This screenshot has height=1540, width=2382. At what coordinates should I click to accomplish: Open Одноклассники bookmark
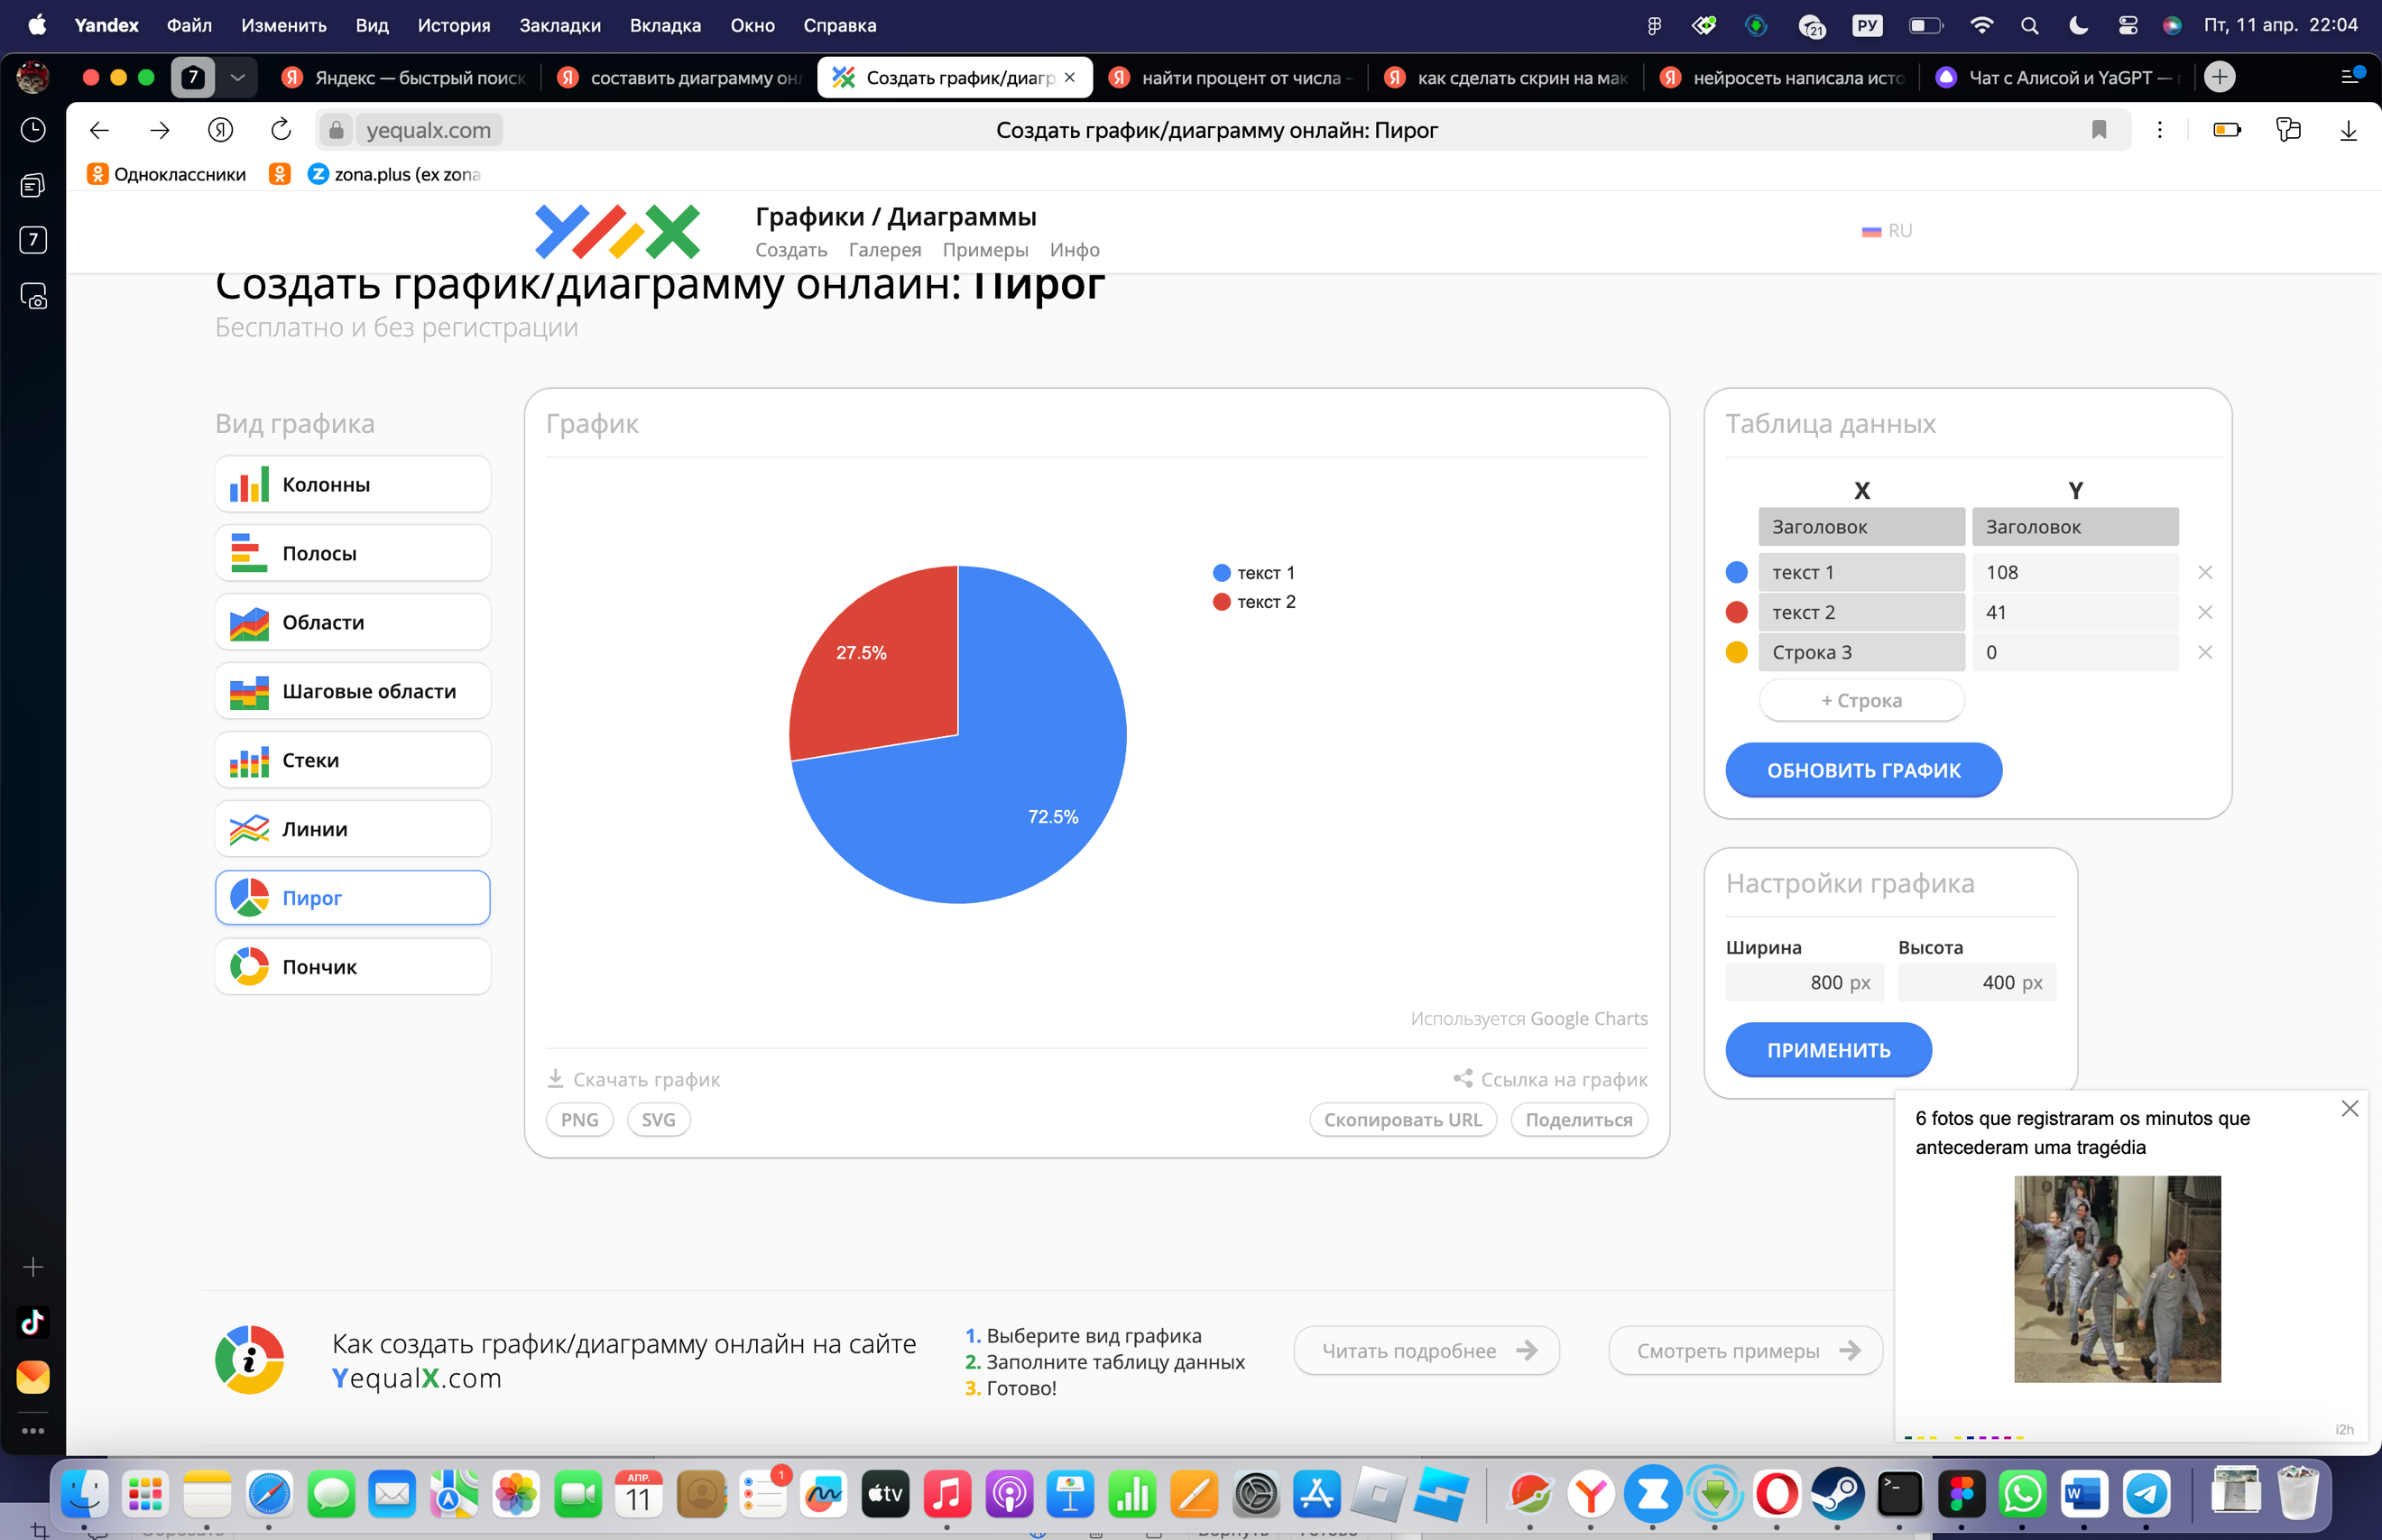(167, 174)
